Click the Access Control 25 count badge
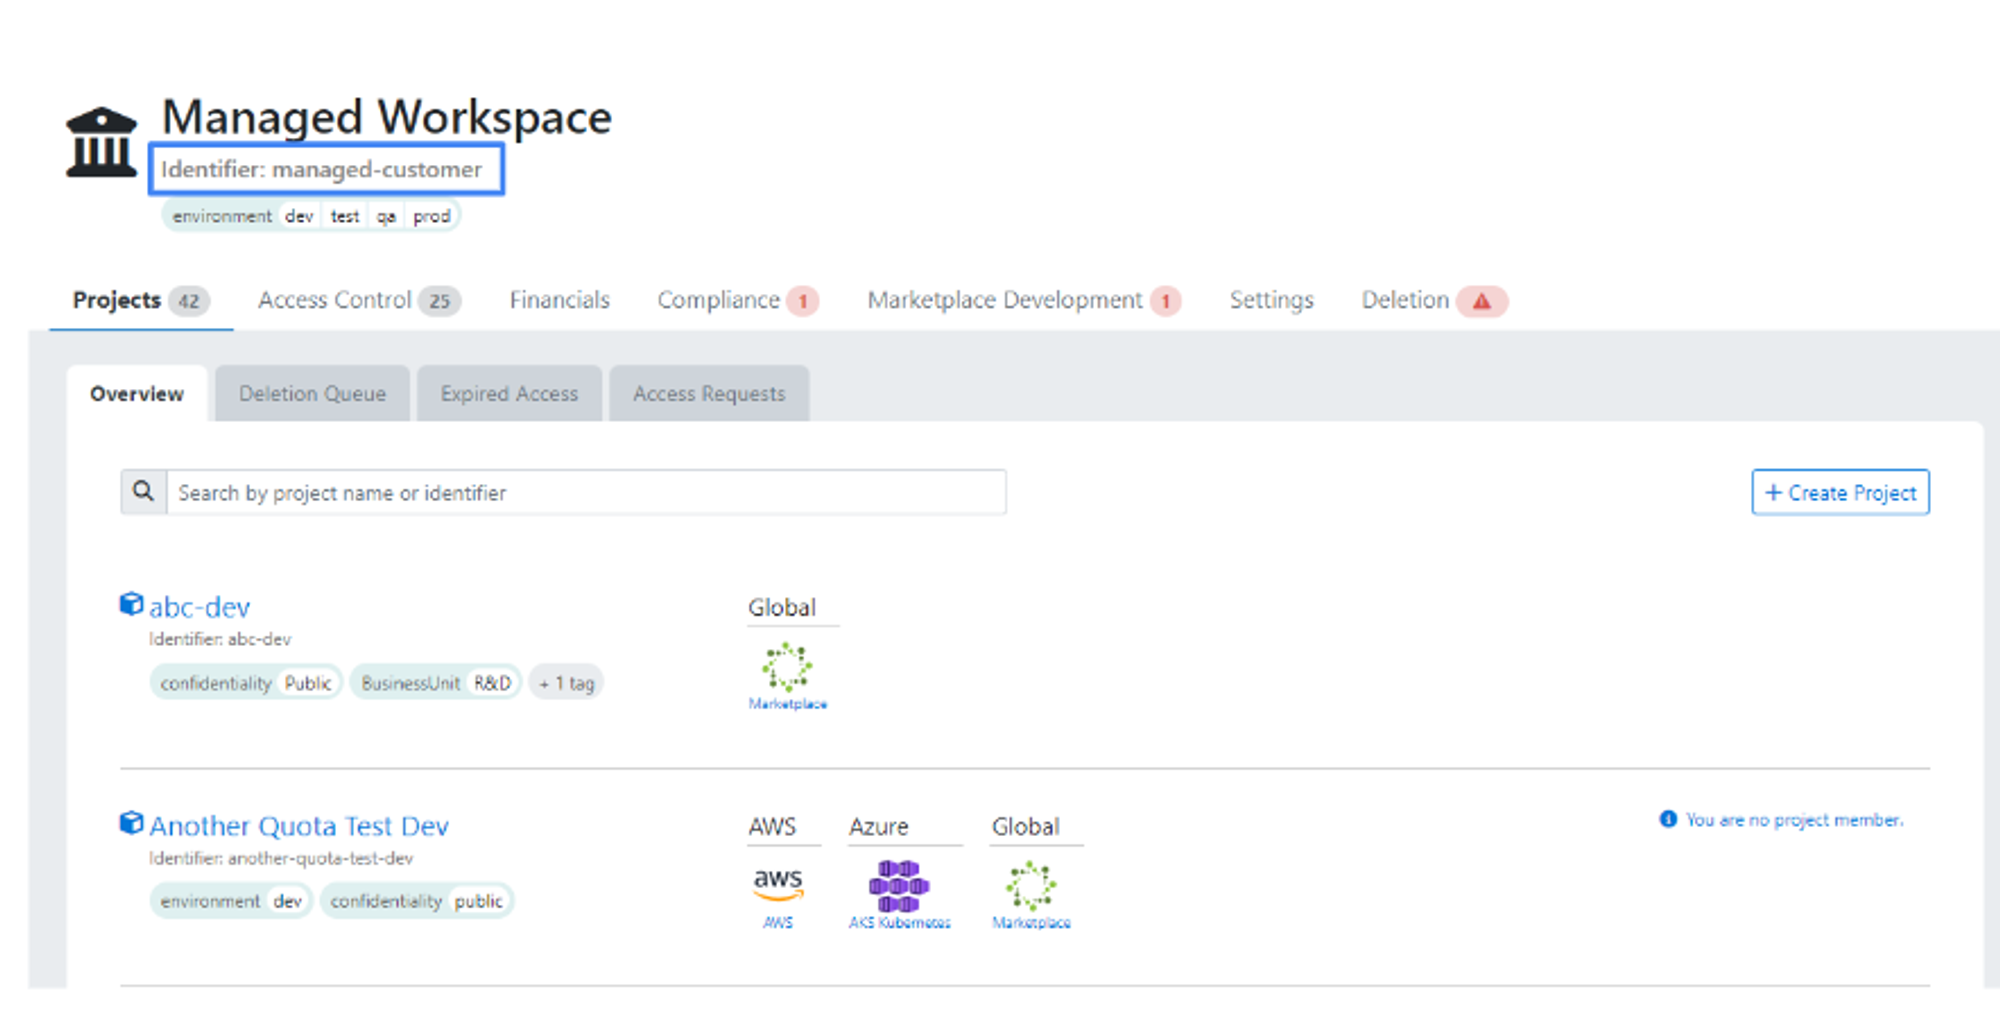The height and width of the screenshot is (1014, 2000). pyautogui.click(x=440, y=301)
